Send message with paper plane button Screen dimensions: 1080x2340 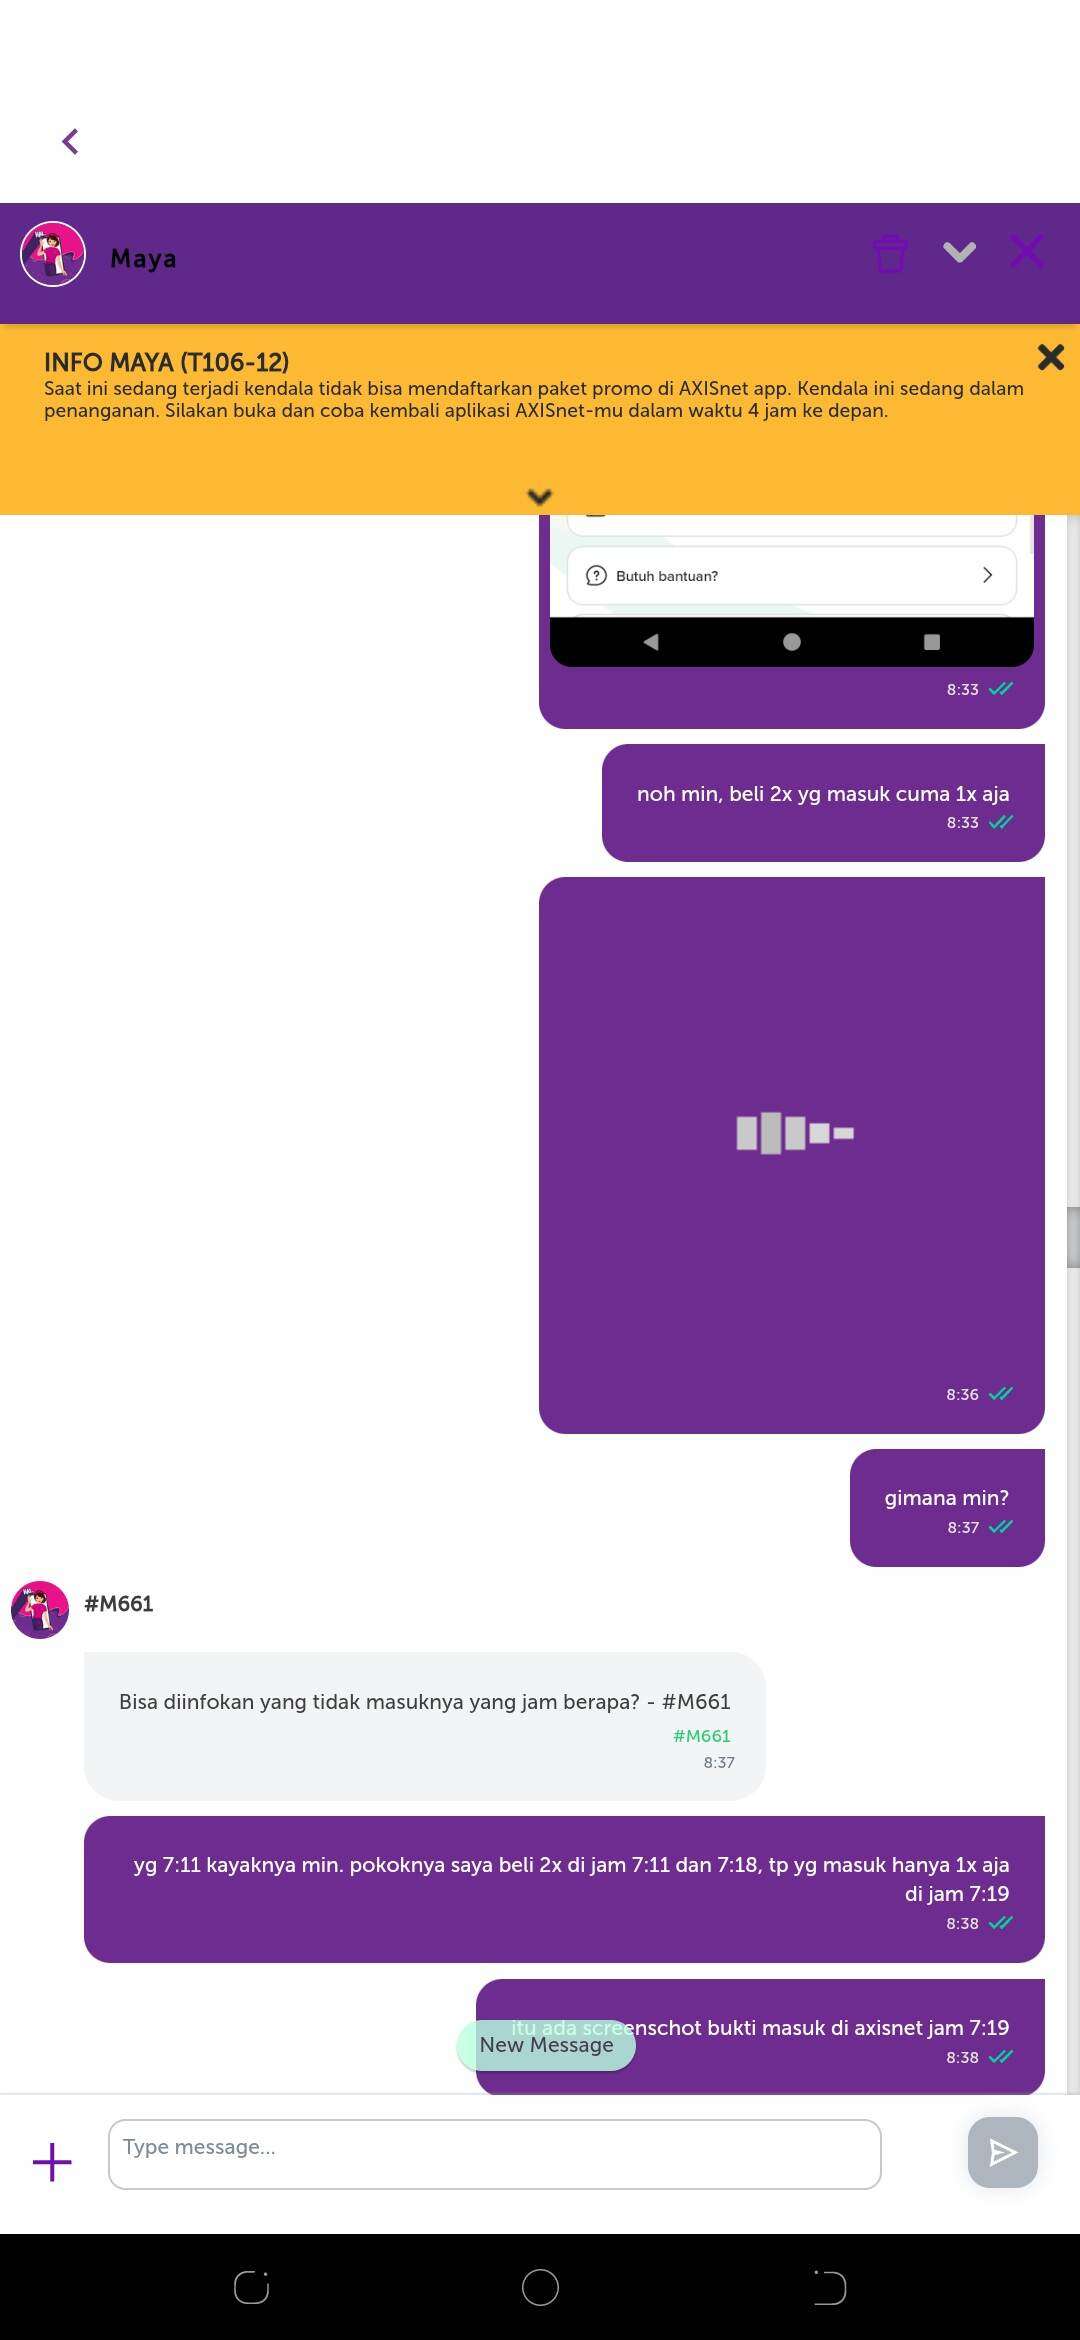tap(1002, 2152)
